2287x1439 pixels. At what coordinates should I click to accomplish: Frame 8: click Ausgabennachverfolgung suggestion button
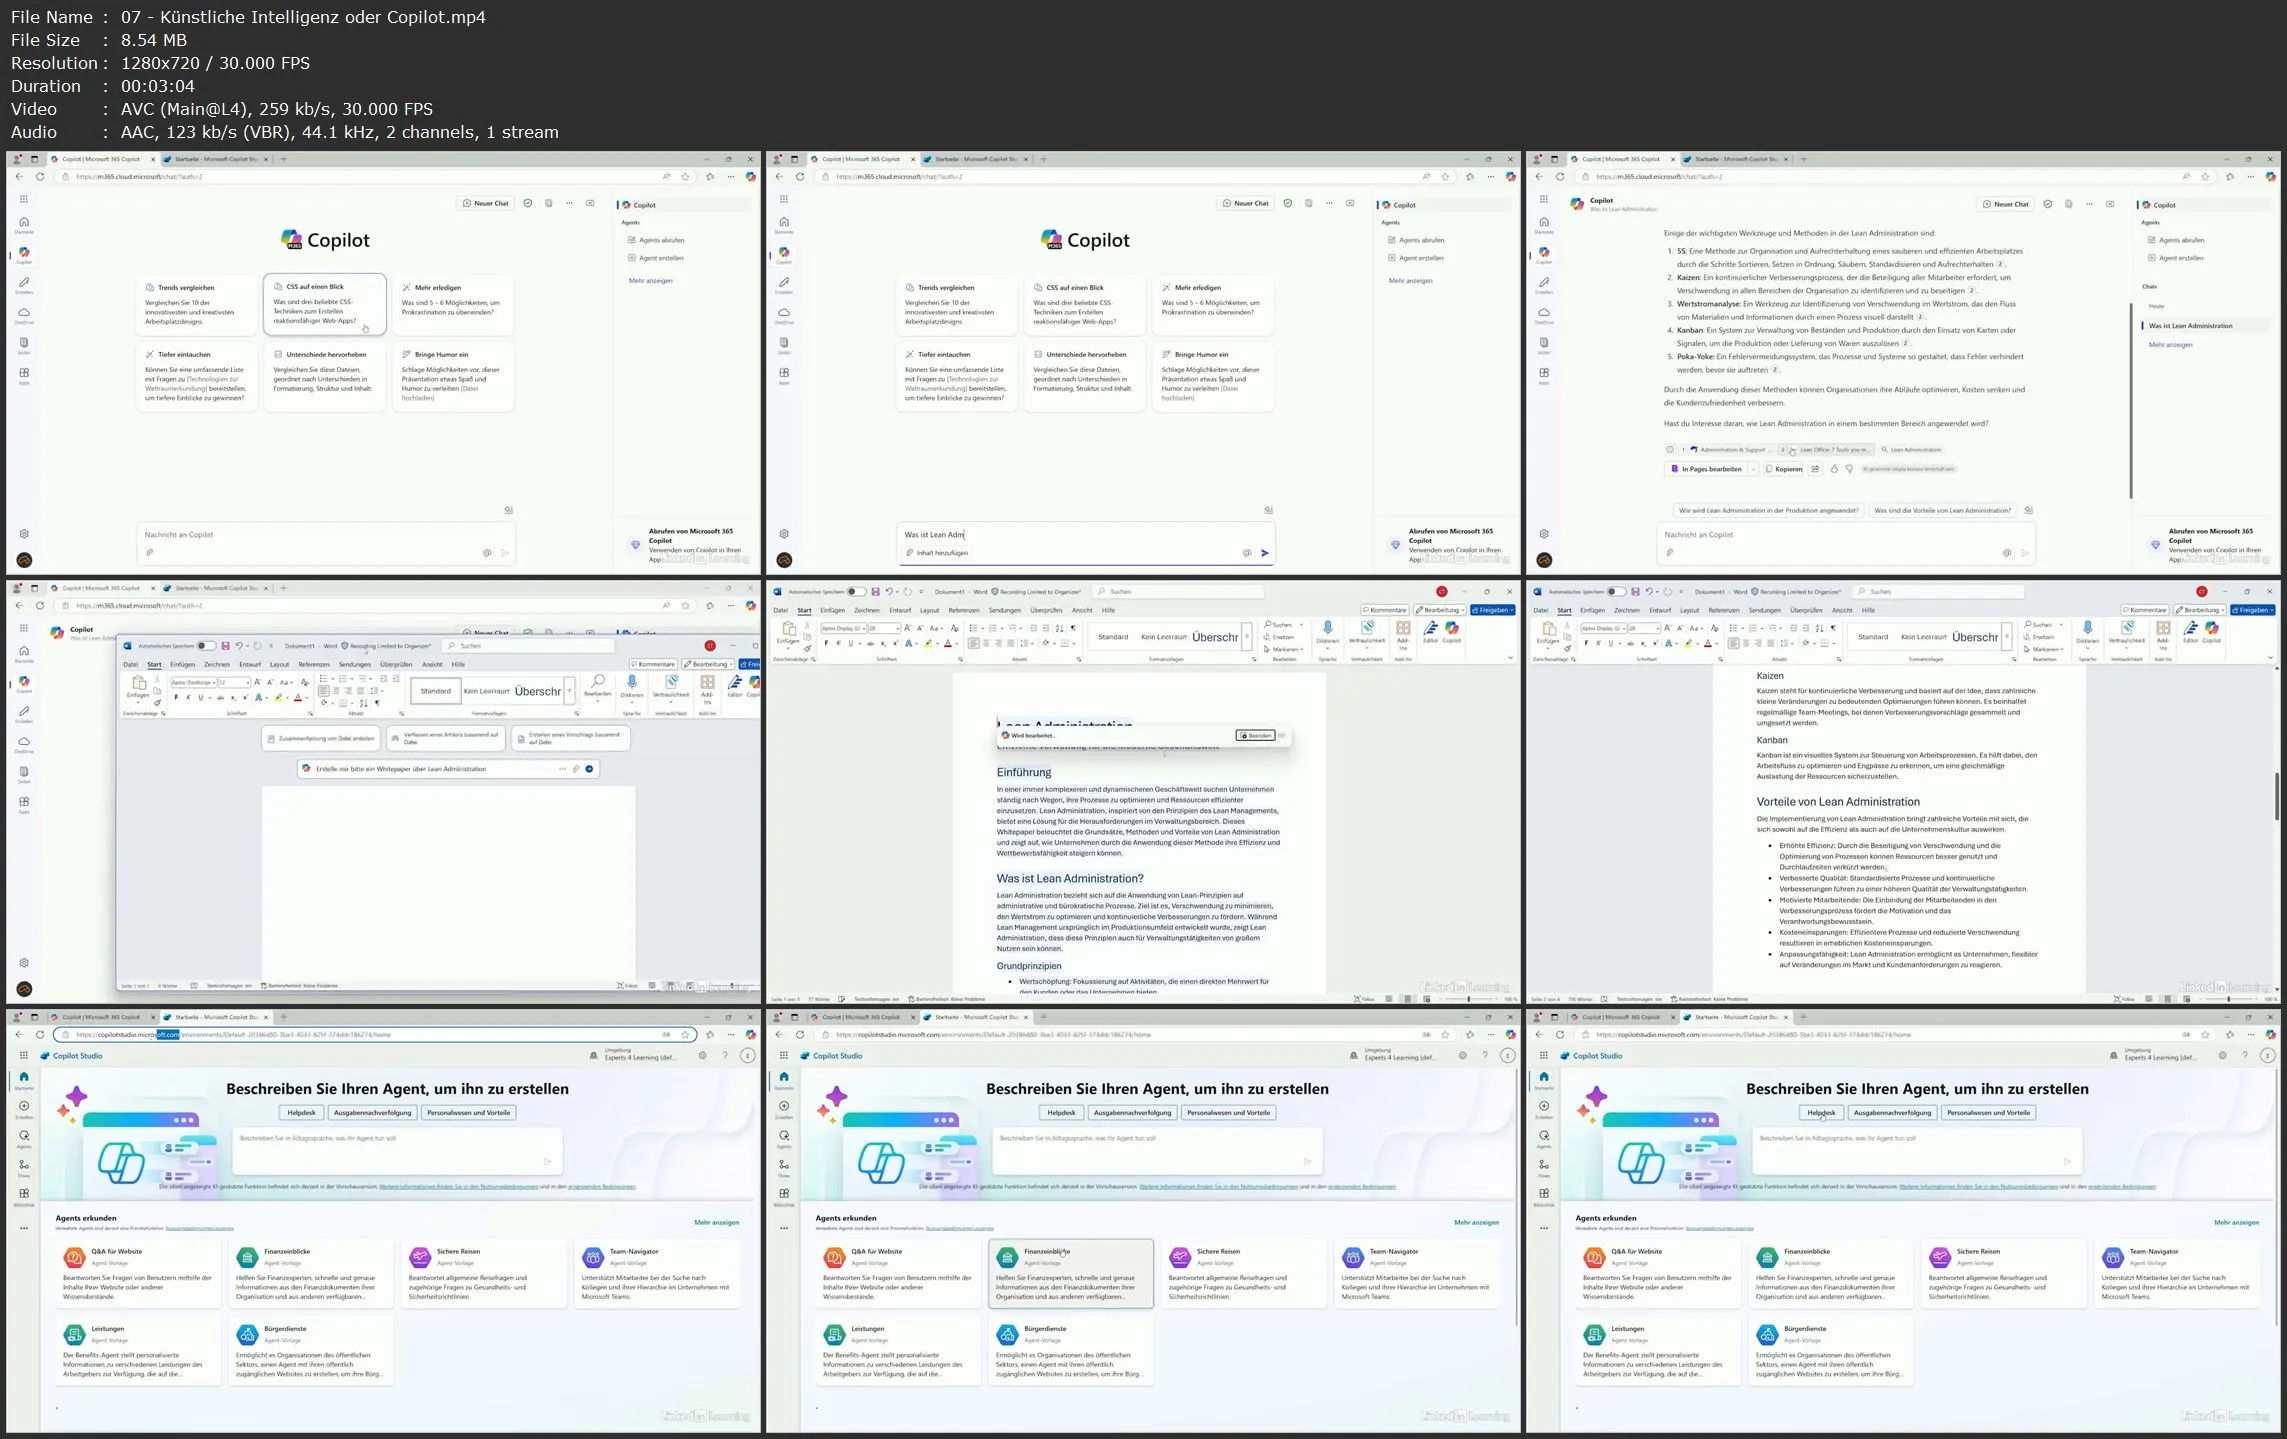pyautogui.click(x=1132, y=1112)
